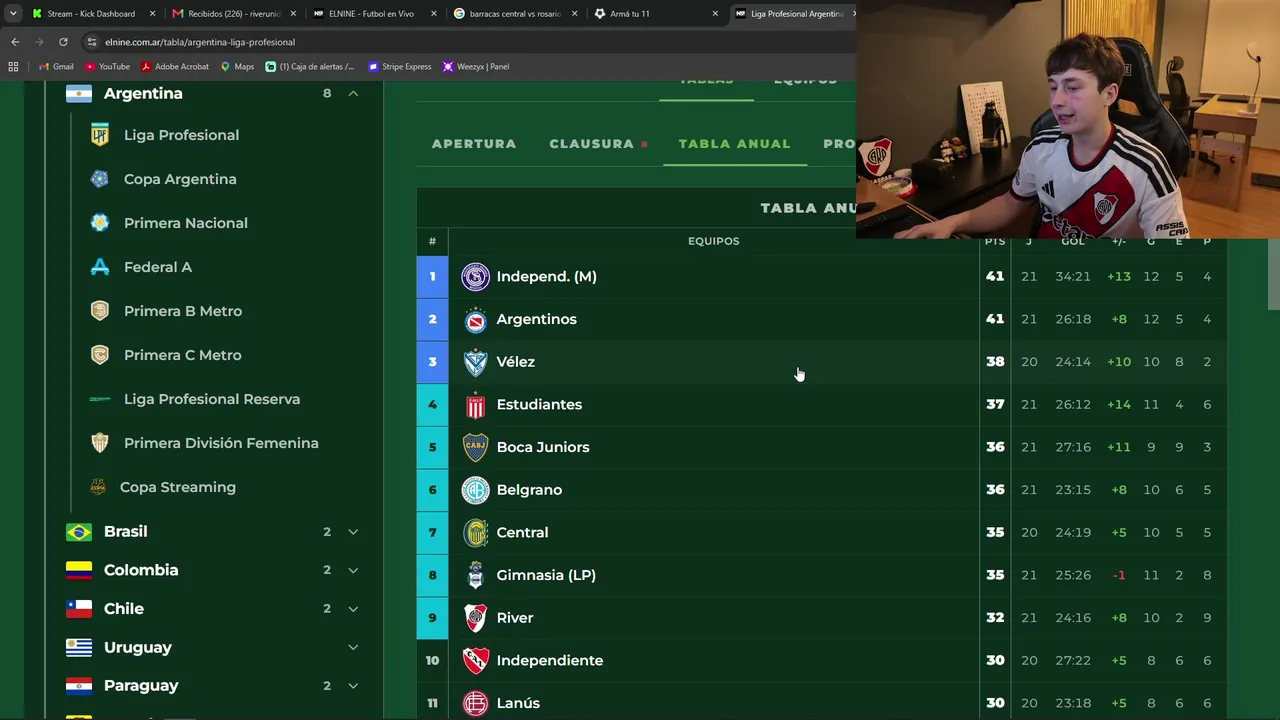Click the Uruguay flag icon

(79, 647)
